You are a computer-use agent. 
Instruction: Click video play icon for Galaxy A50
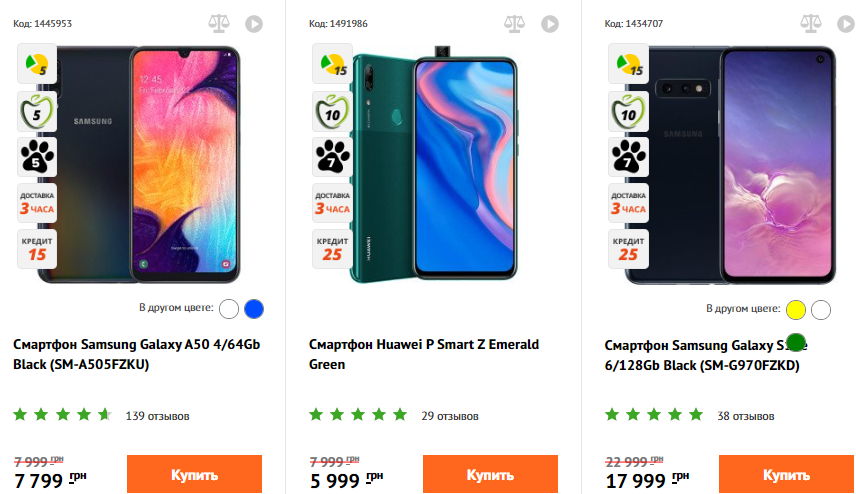point(254,23)
